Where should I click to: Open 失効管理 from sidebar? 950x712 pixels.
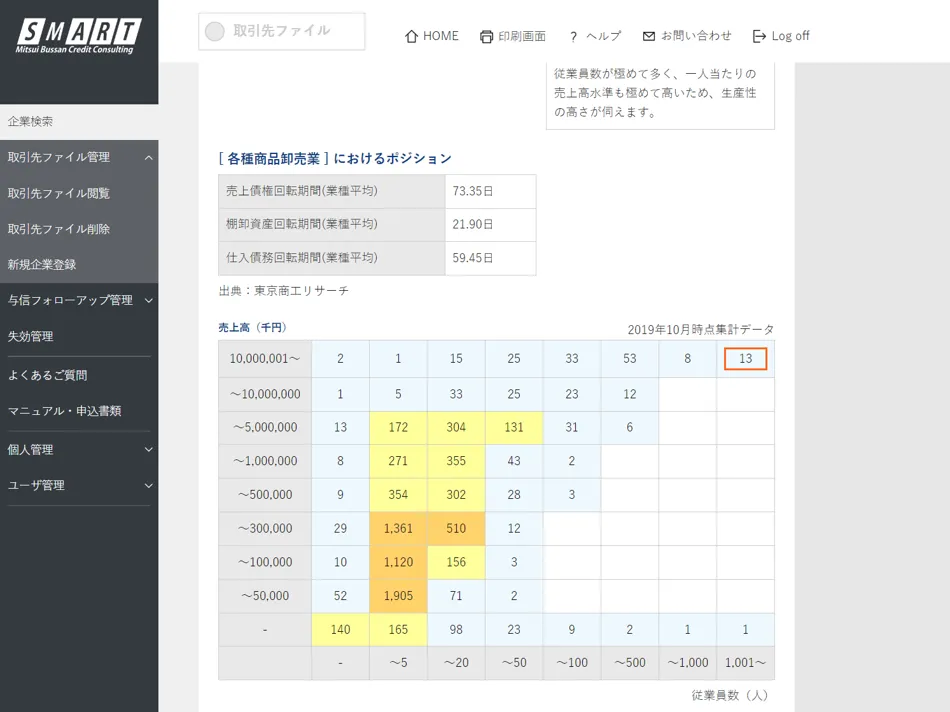31,337
